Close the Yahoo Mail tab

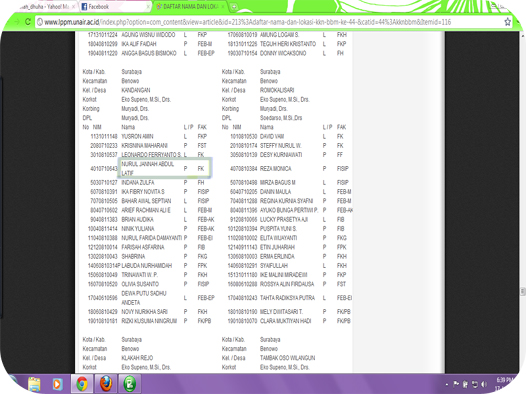[x=74, y=7]
